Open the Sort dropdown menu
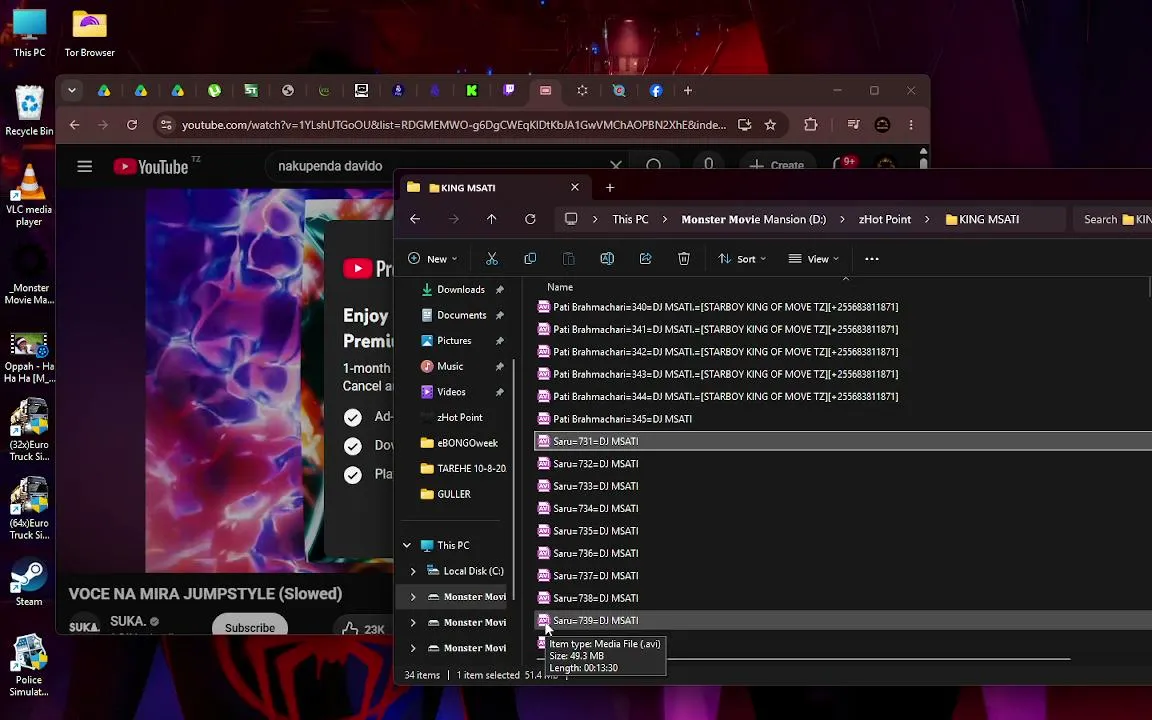 tap(741, 259)
